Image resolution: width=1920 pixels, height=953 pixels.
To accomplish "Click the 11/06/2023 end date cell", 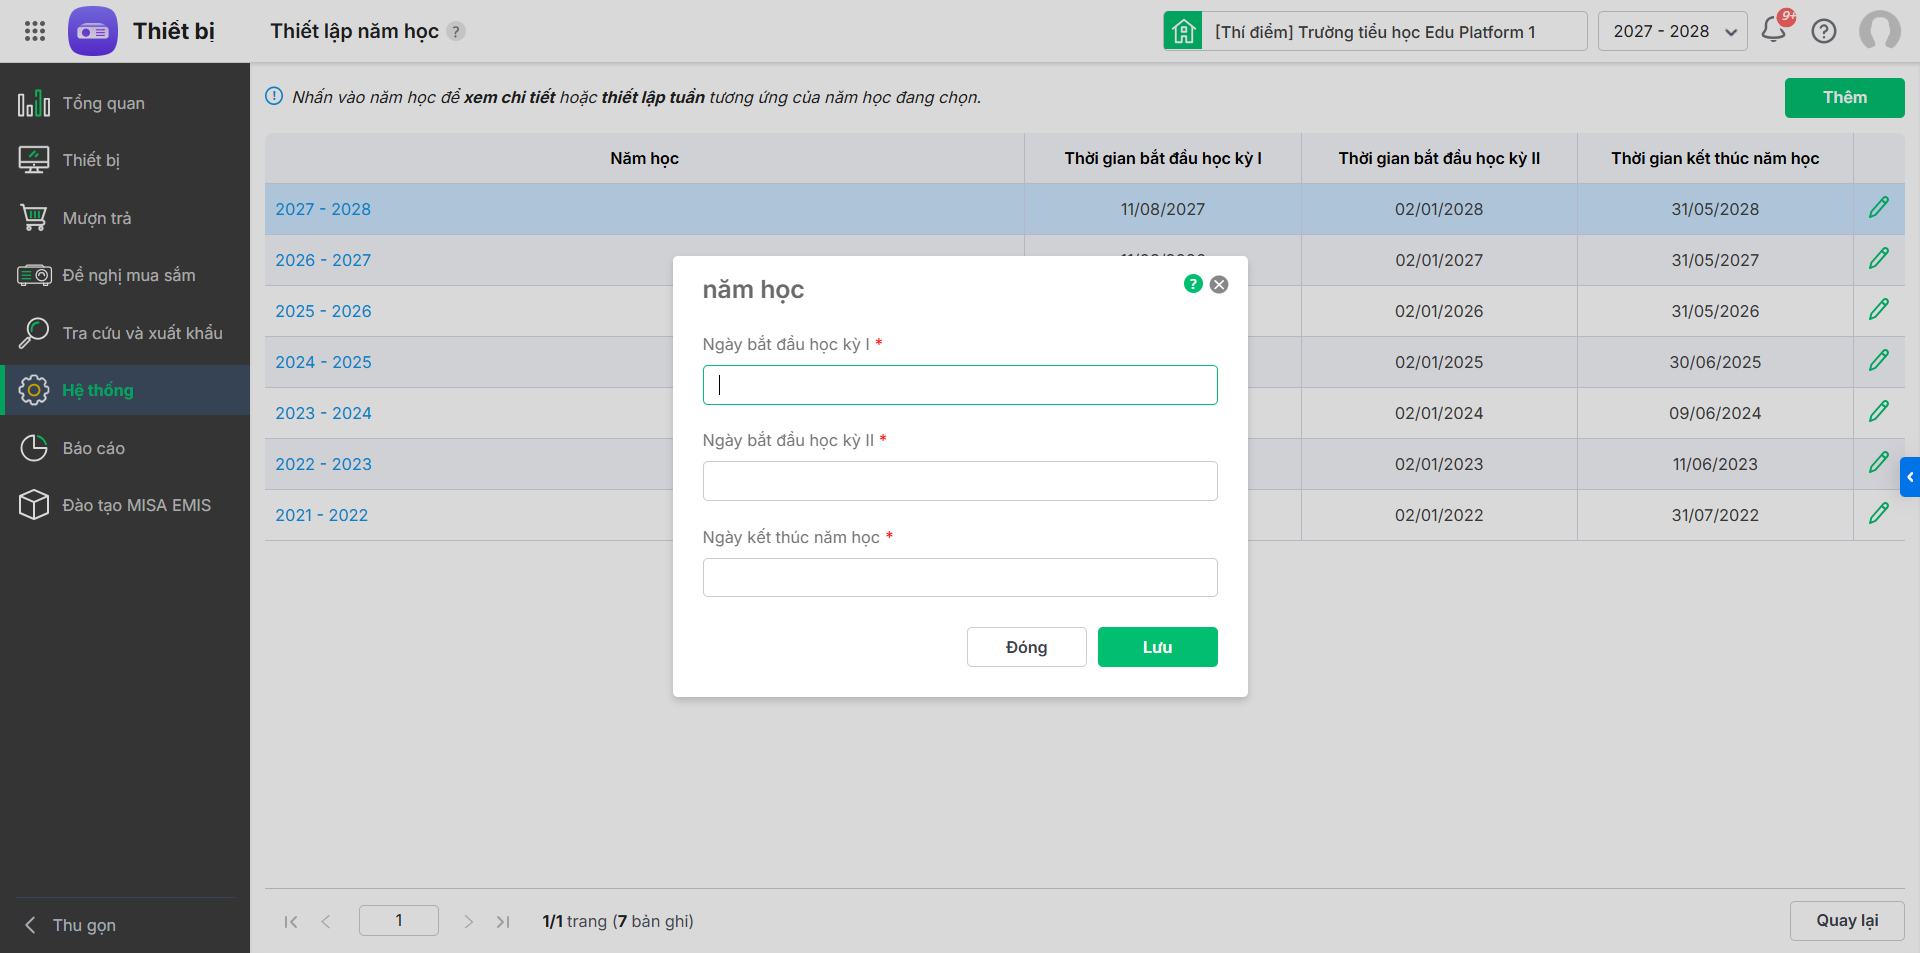I will pos(1715,464).
